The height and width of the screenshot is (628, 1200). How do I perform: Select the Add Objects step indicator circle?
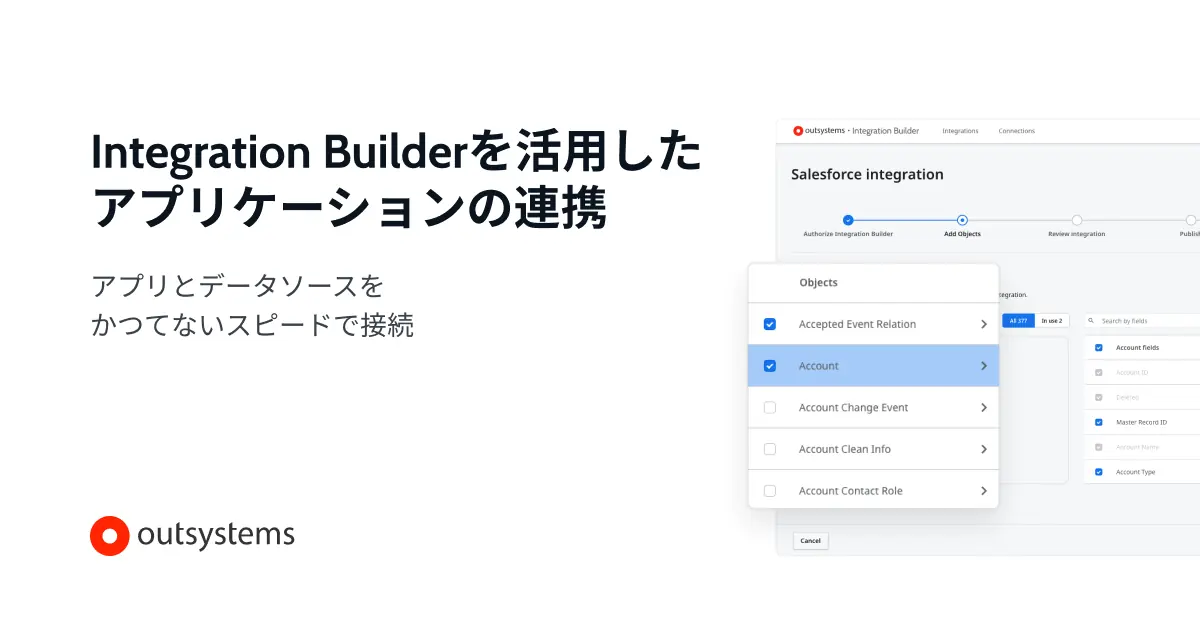pos(962,220)
